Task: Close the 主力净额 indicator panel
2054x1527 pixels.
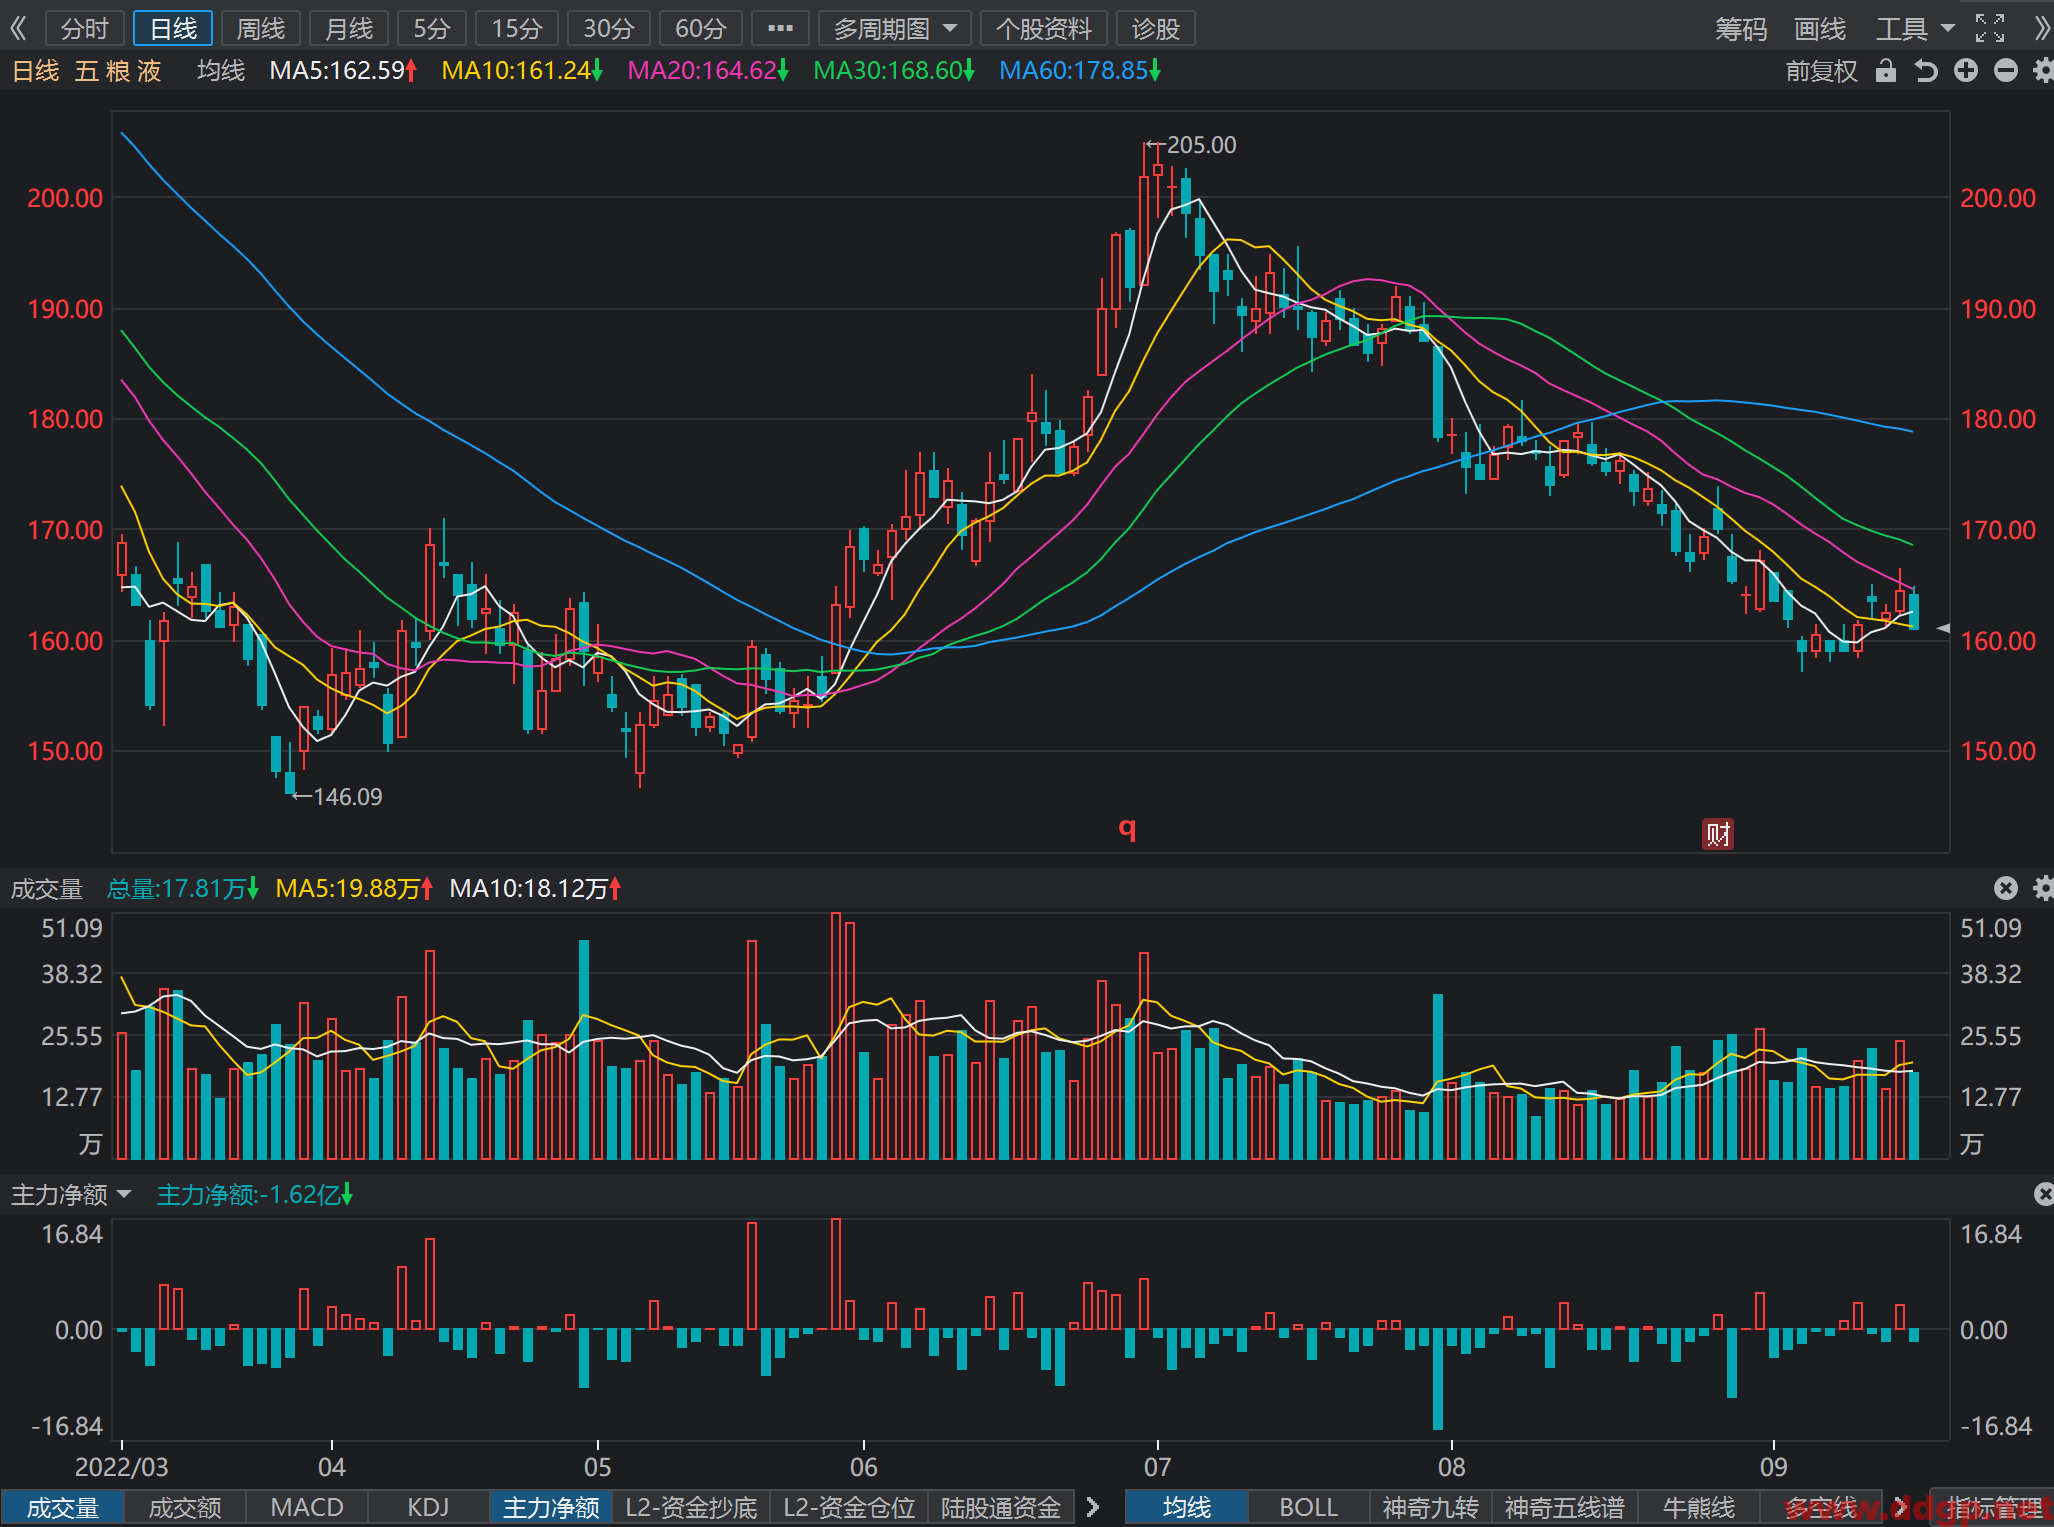Action: tap(2043, 1194)
